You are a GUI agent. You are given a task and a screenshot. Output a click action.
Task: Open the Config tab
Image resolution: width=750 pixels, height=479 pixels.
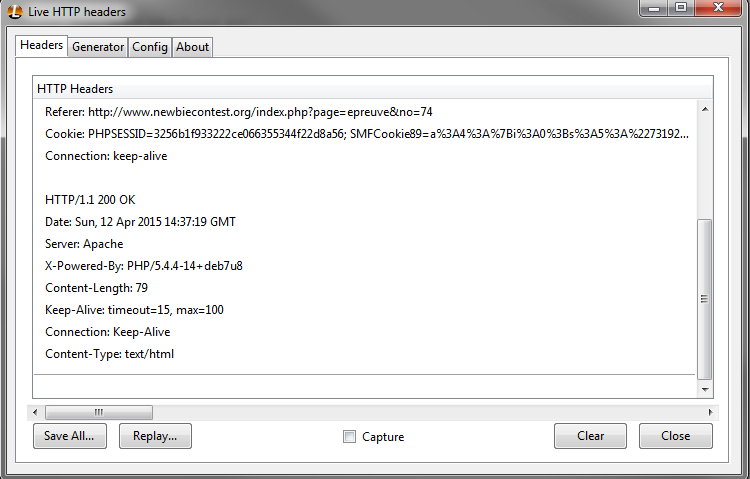(x=150, y=47)
